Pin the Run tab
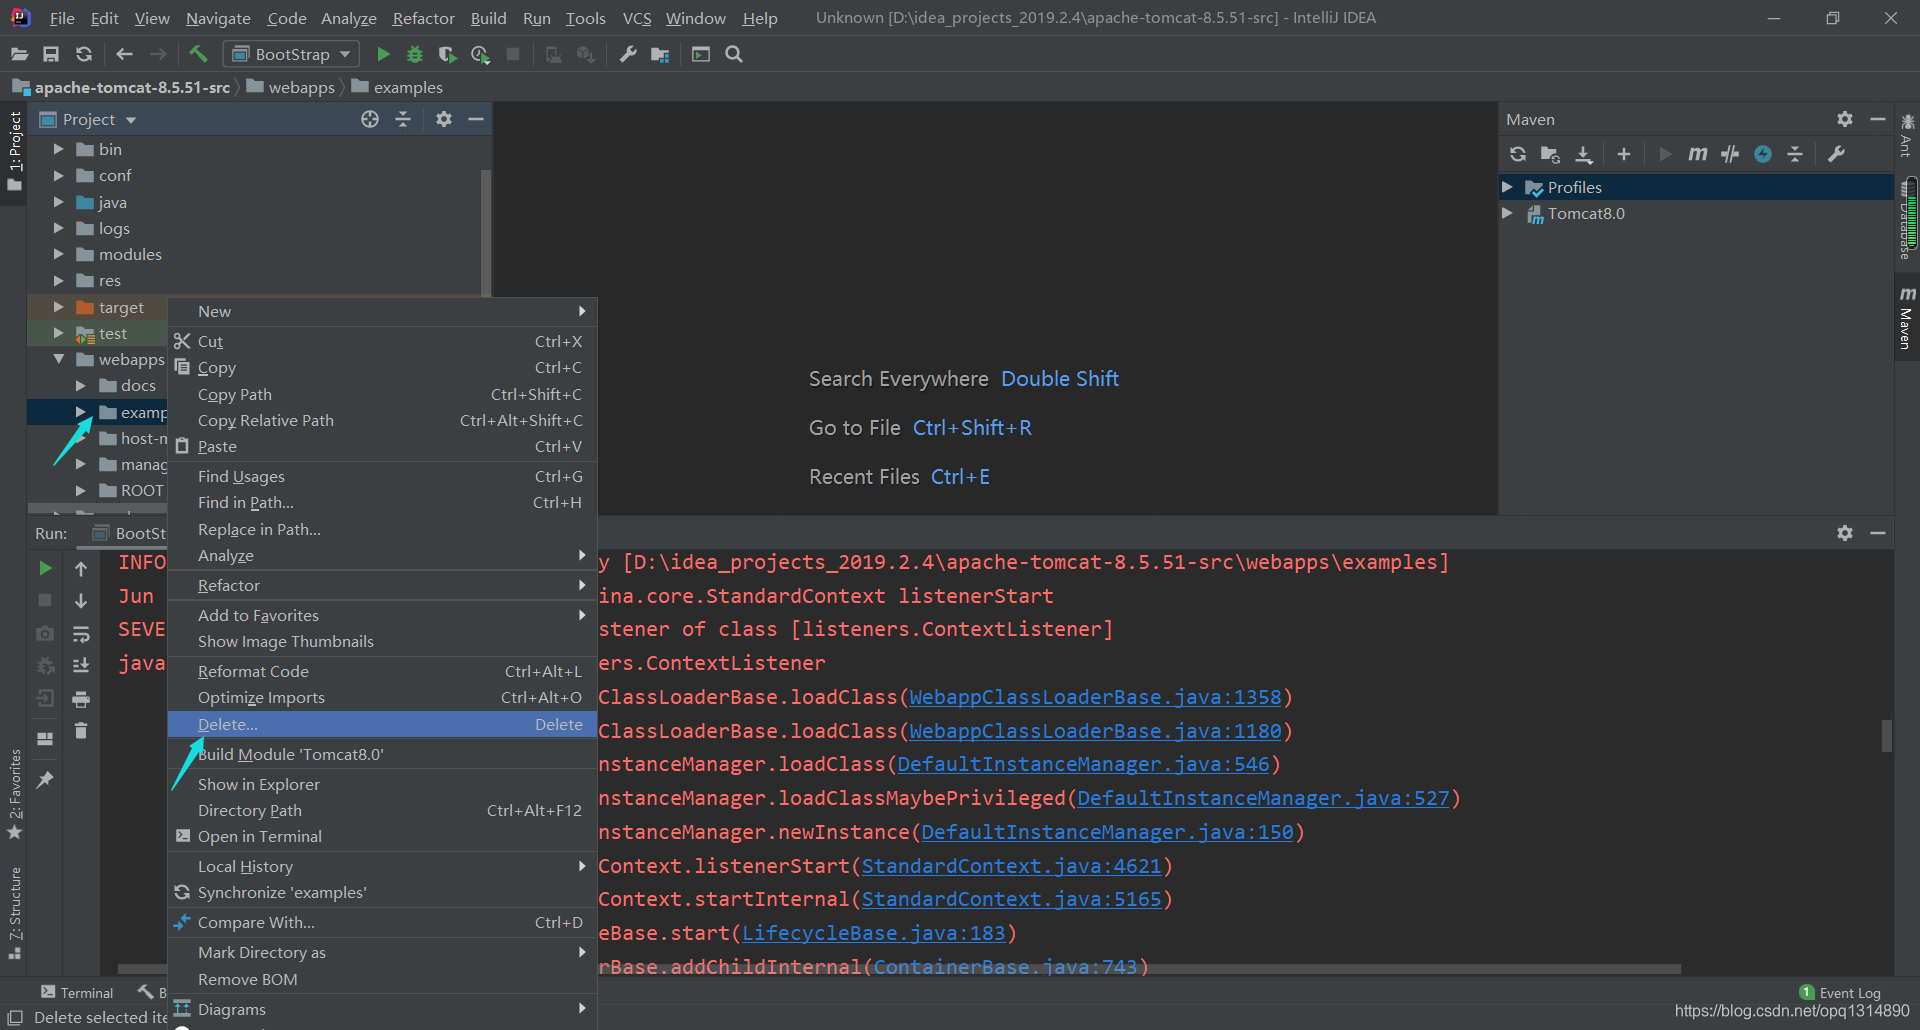Screen dimensions: 1920x1030 [45, 779]
